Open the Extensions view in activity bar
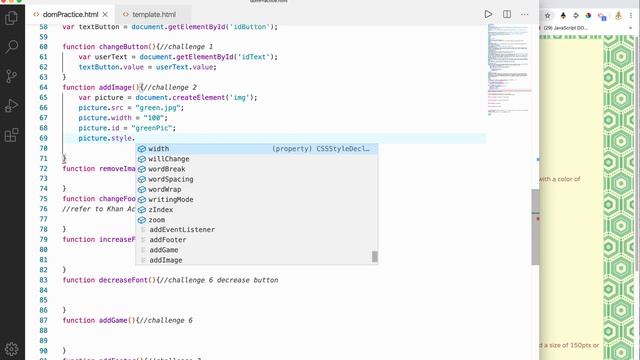640x360 pixels. [11, 135]
